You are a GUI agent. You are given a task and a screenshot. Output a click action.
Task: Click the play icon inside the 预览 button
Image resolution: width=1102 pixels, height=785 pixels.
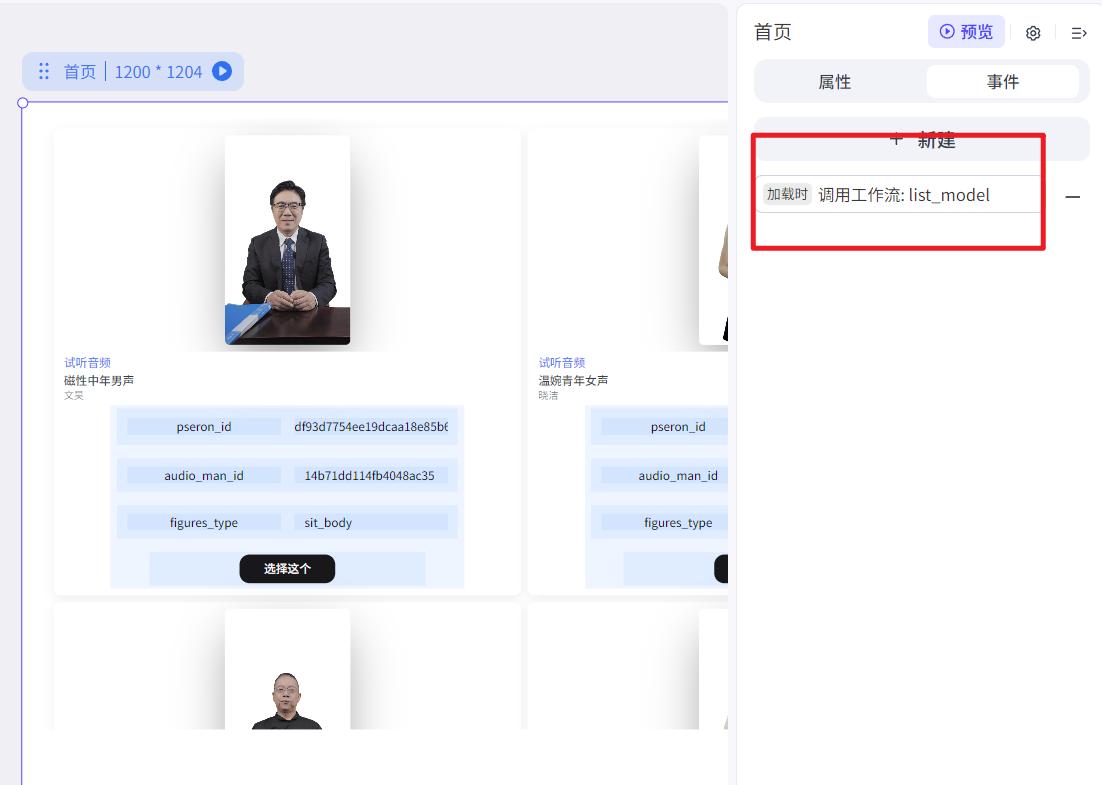[945, 31]
